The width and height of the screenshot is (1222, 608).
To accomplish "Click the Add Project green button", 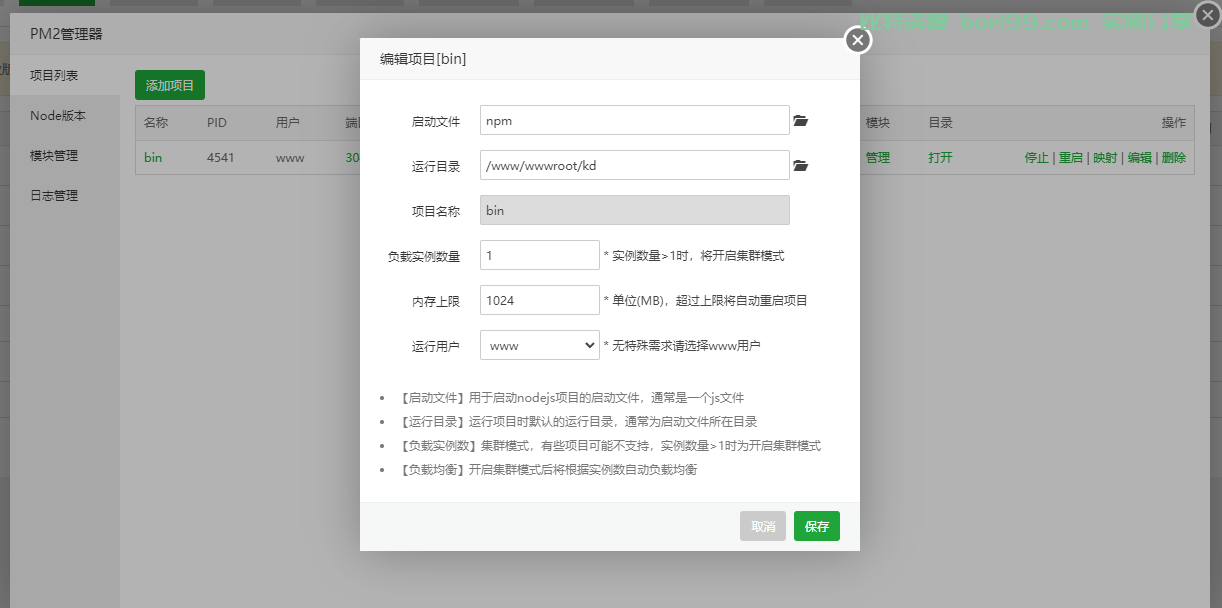I will pos(170,85).
